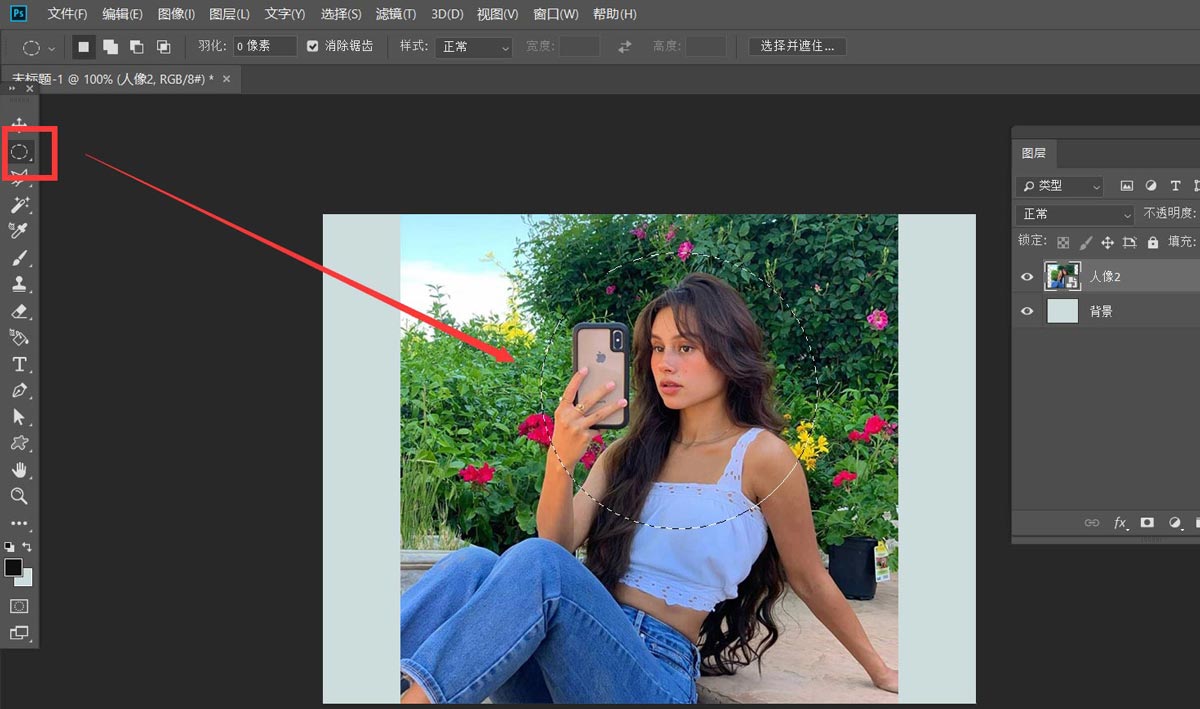Viewport: 1200px width, 709px height.
Task: Filter layers by pixel layer icon
Action: [1127, 186]
